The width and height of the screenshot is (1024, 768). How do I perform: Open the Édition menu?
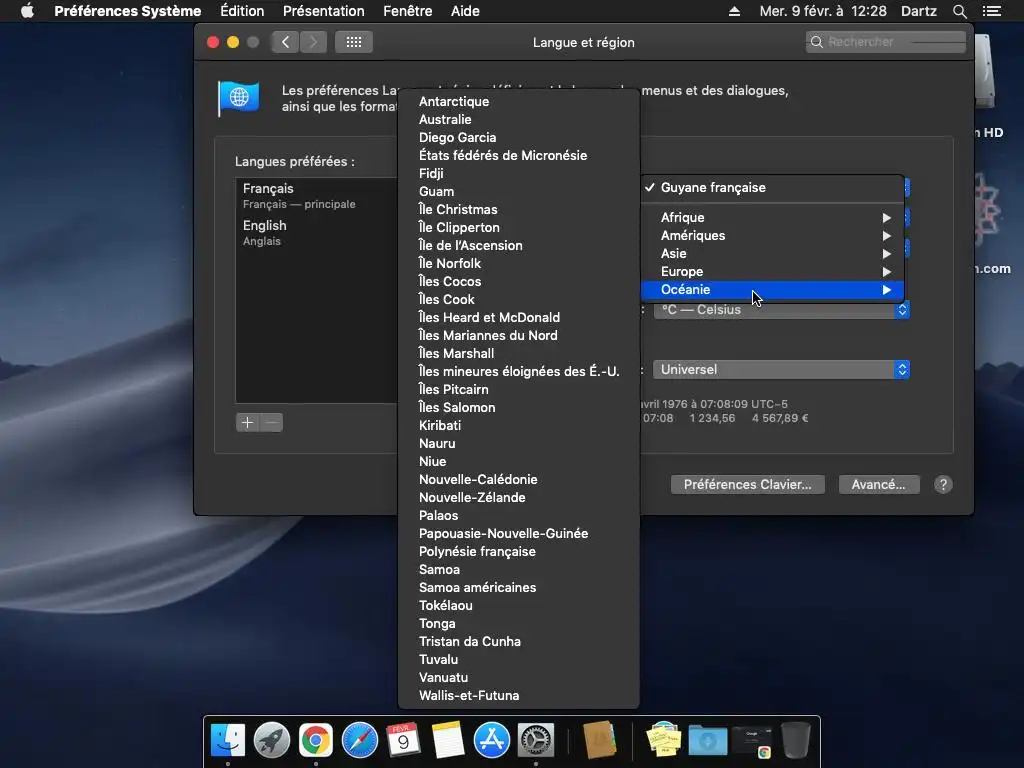[x=242, y=11]
